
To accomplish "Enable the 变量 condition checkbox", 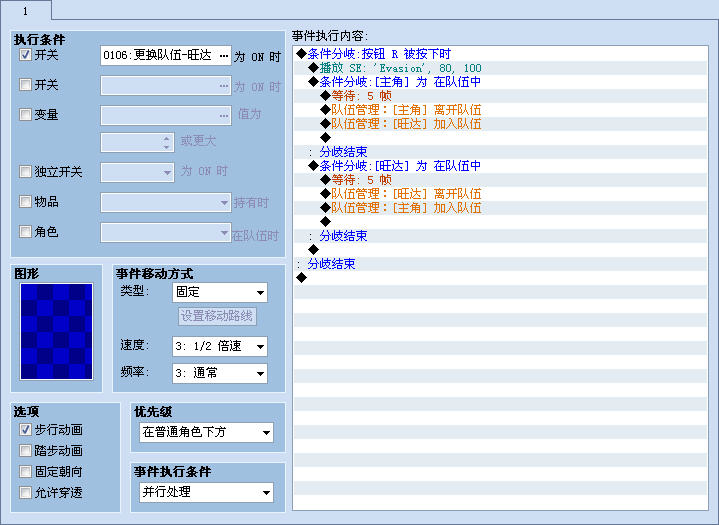I will (x=25, y=114).
